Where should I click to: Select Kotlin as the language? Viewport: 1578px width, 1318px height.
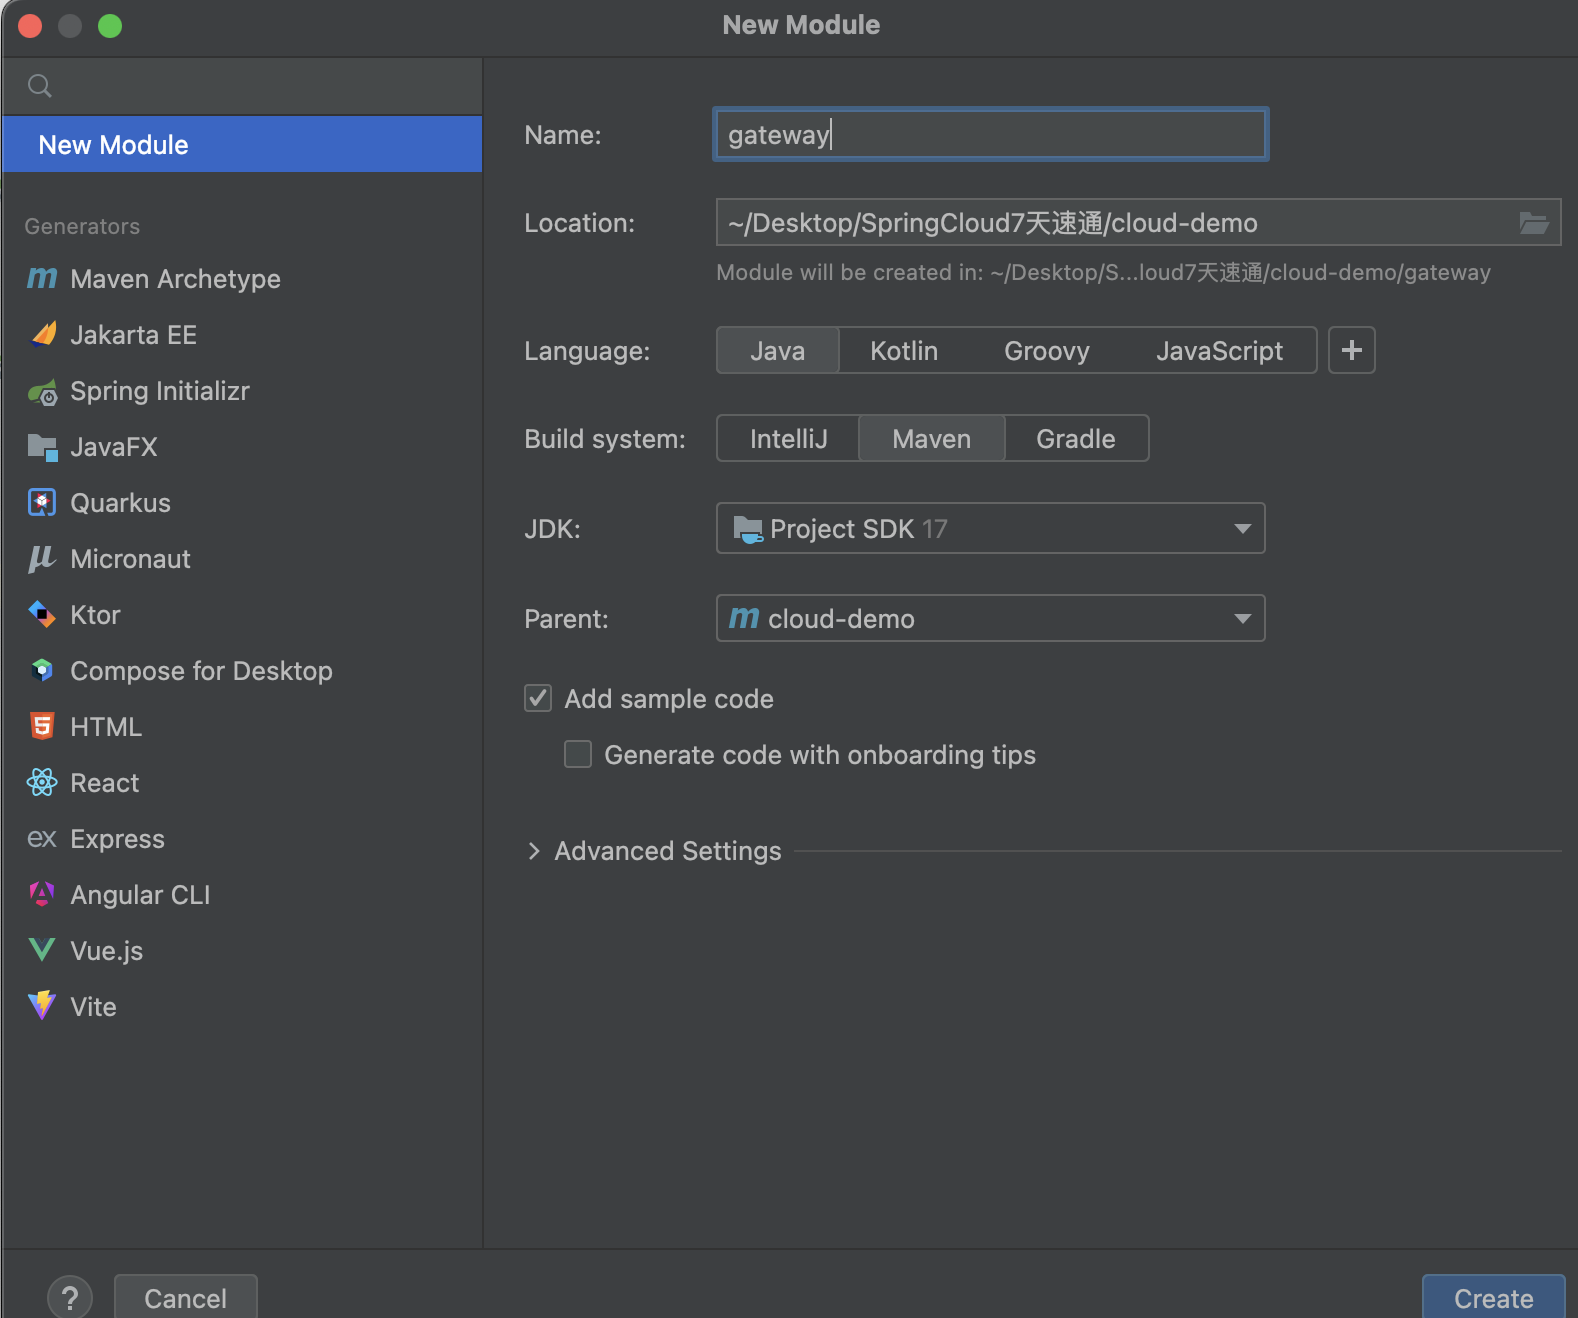click(x=904, y=350)
